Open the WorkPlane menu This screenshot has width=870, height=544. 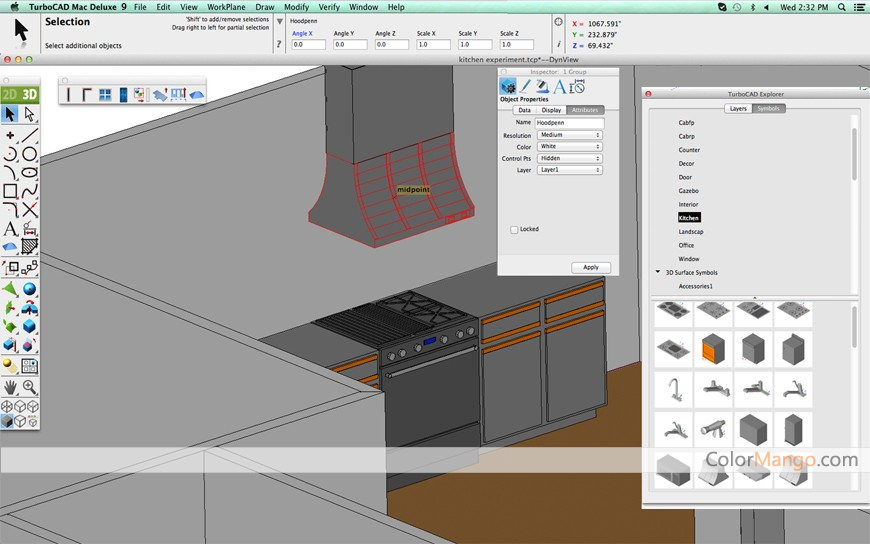(x=226, y=7)
